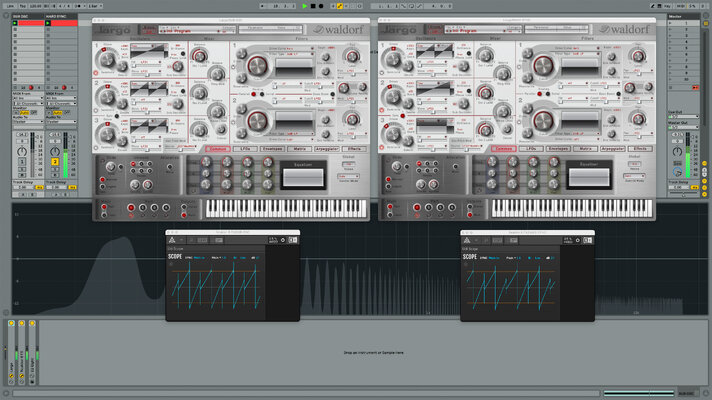The height and width of the screenshot is (400, 712).
Task: Toggle Osc 2 Sync button in left Largo
Action: [117, 116]
